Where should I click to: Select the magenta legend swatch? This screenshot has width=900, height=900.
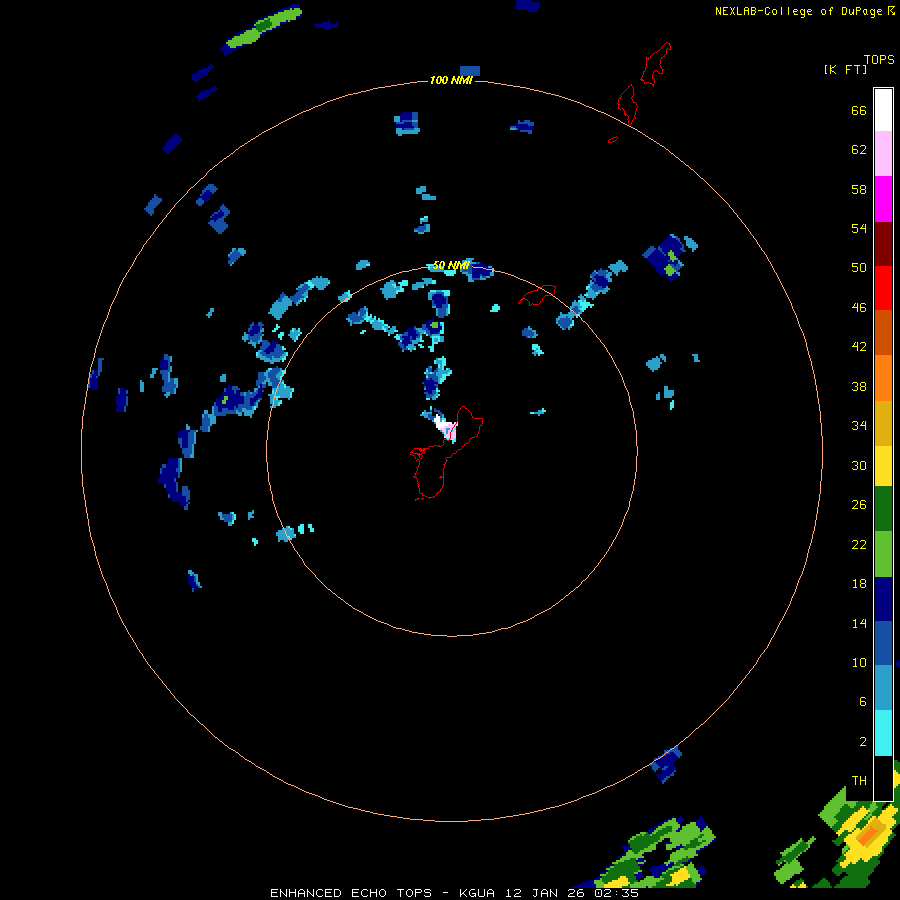(x=883, y=199)
